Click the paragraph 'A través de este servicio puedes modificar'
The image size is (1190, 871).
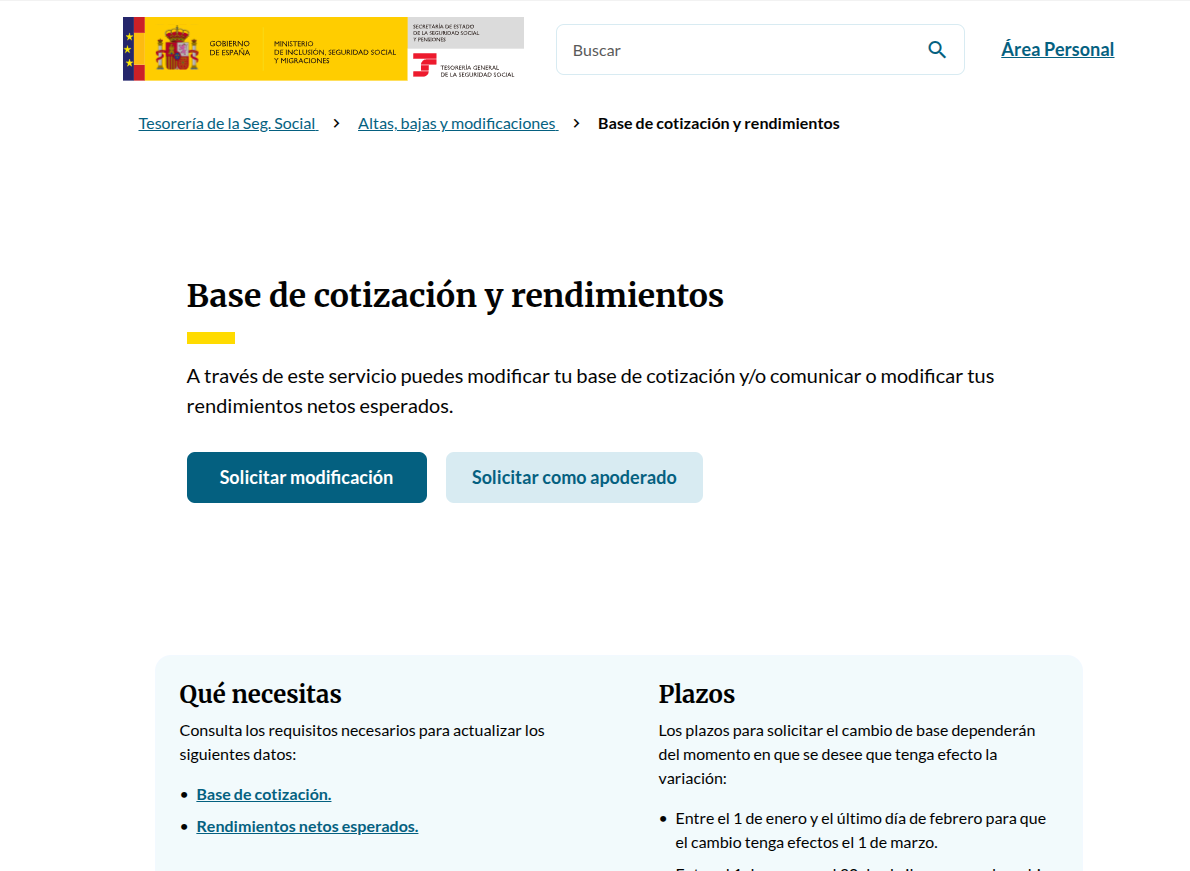coord(590,391)
